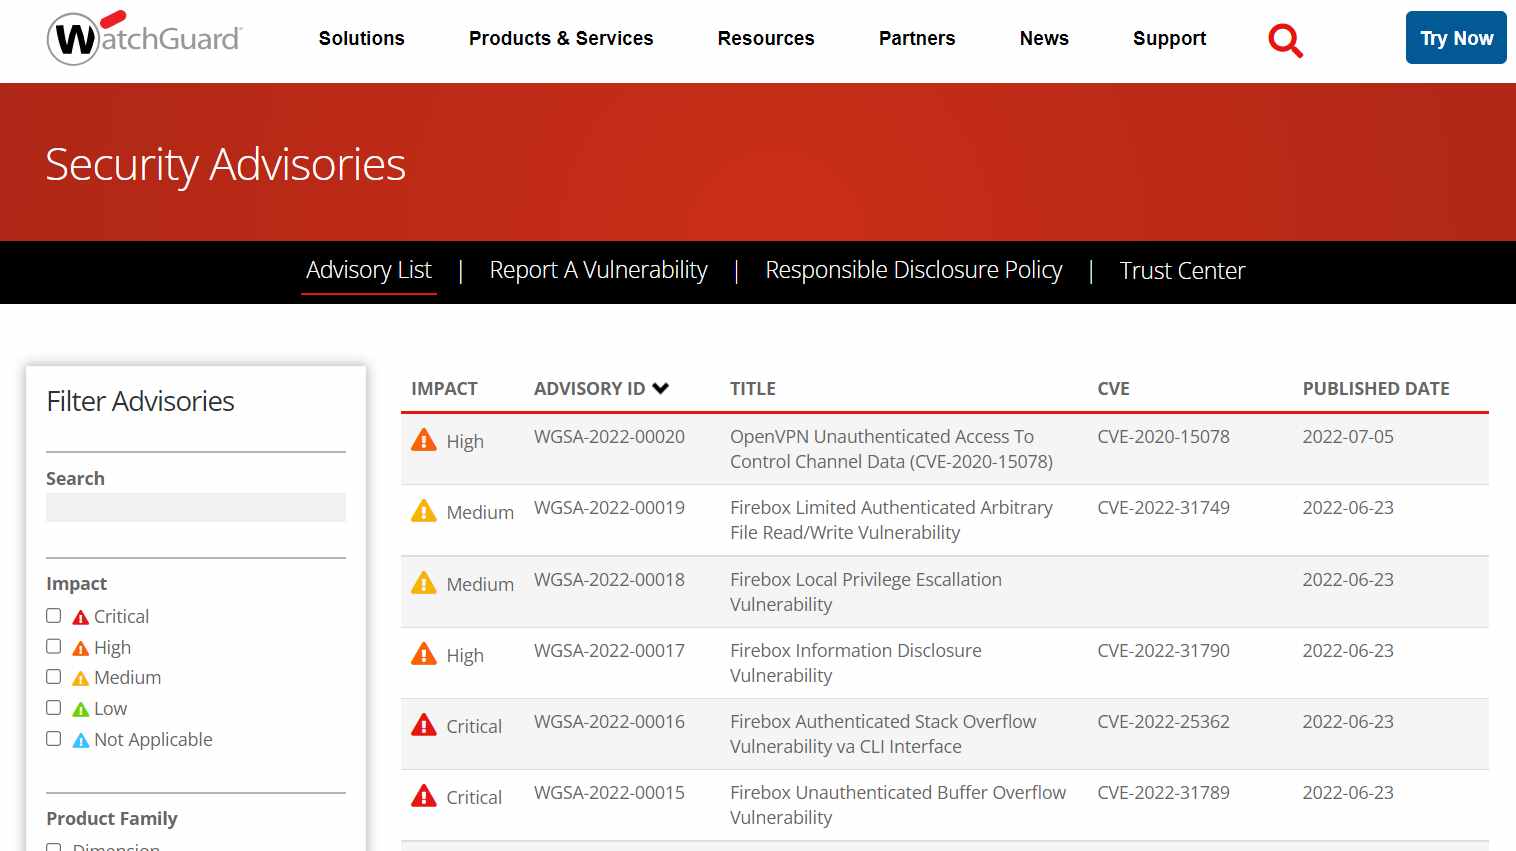
Task: Select the Advisory List tab
Action: (x=369, y=271)
